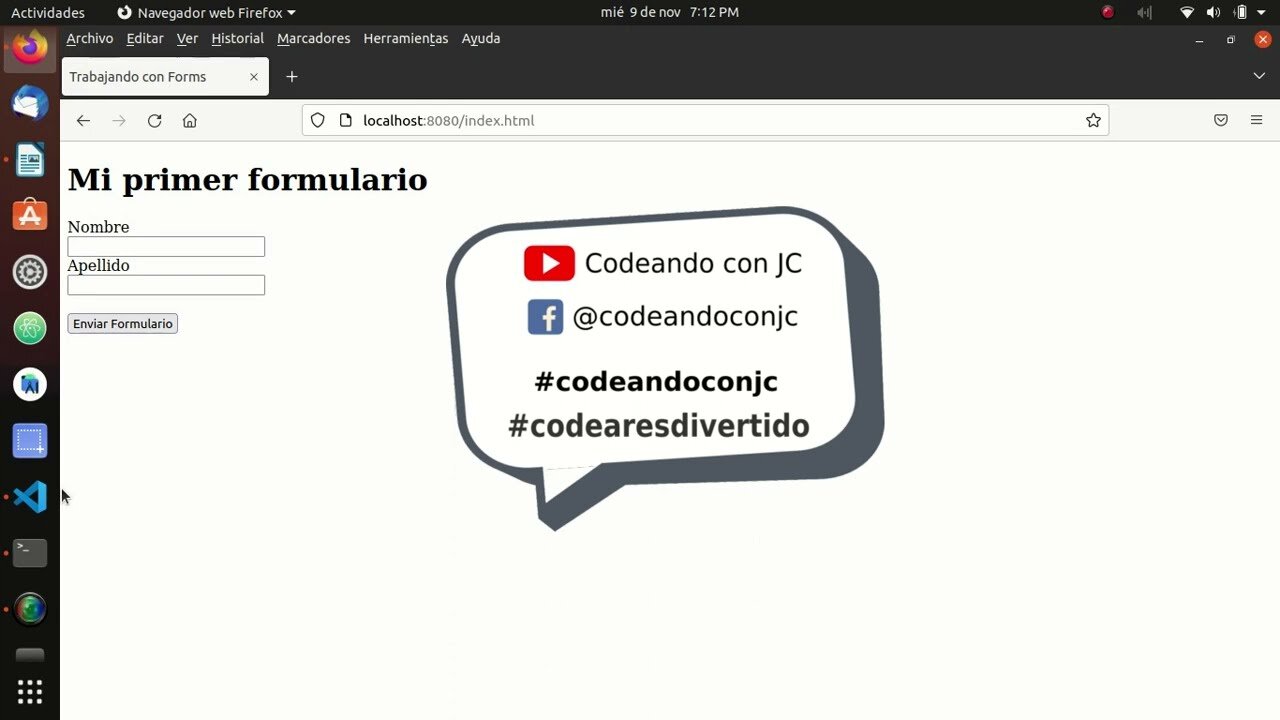Open system Settings gear in dock
The height and width of the screenshot is (720, 1280).
coord(30,272)
